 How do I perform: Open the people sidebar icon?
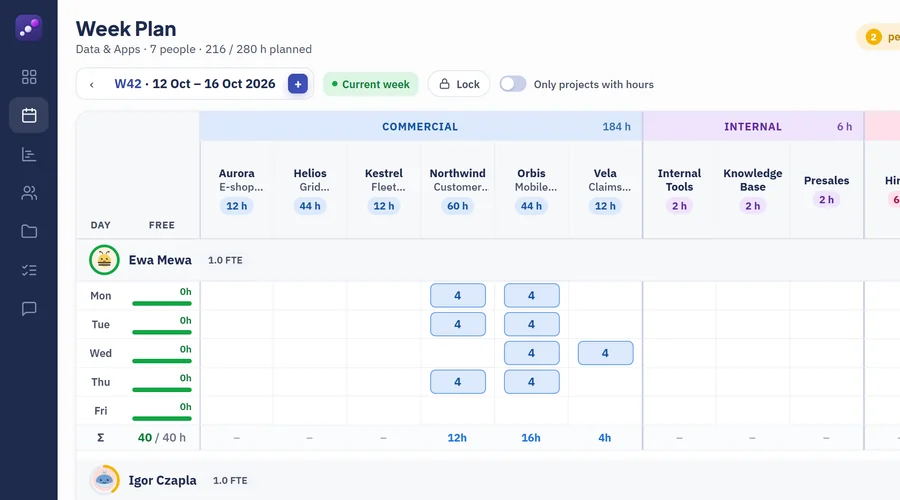click(x=29, y=193)
